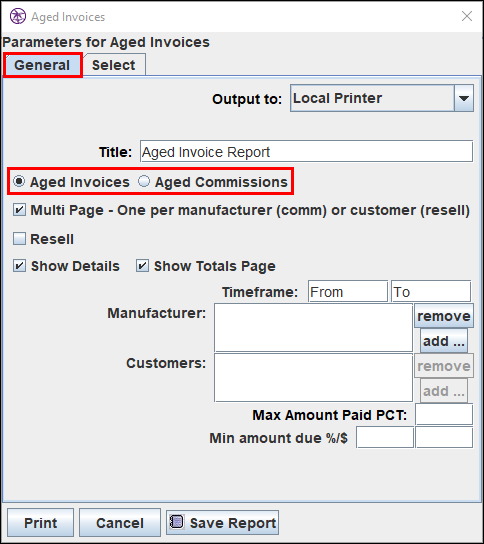This screenshot has width=484, height=544.
Task: Open the Local Printer combo box
Action: pyautogui.click(x=382, y=98)
